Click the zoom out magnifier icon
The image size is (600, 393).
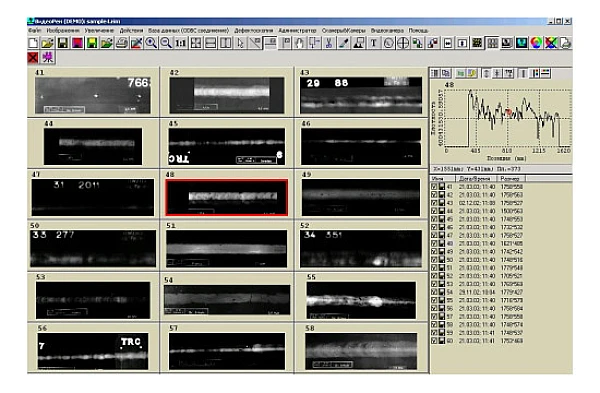166,43
